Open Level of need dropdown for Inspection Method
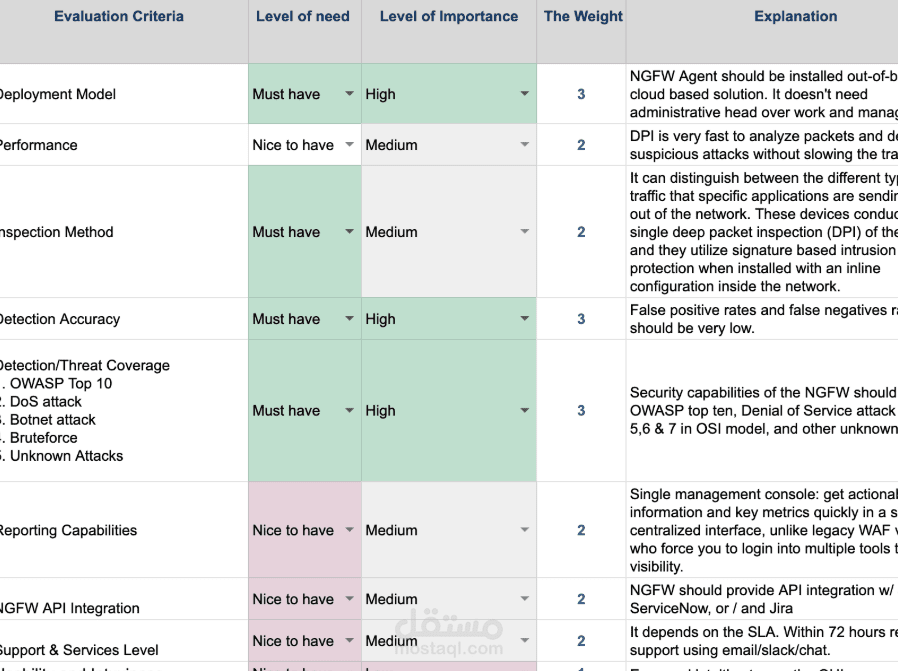 (349, 232)
